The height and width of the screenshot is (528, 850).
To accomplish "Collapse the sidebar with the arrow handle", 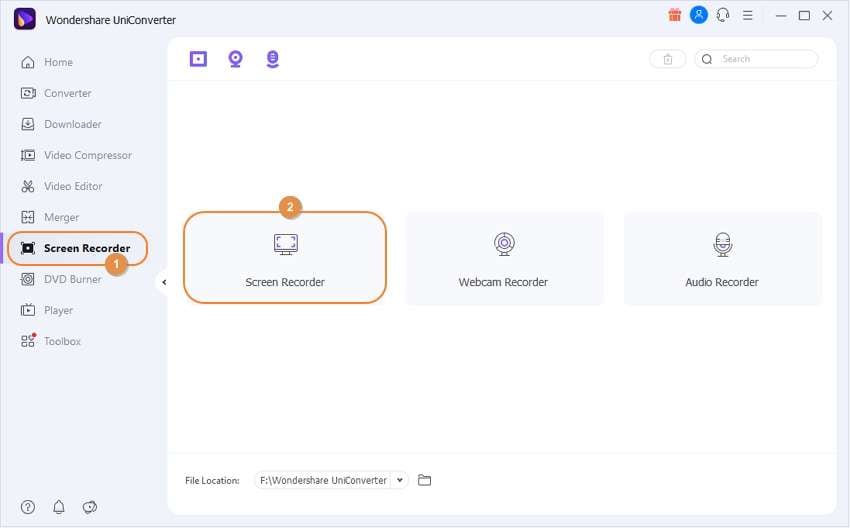I will point(164,282).
